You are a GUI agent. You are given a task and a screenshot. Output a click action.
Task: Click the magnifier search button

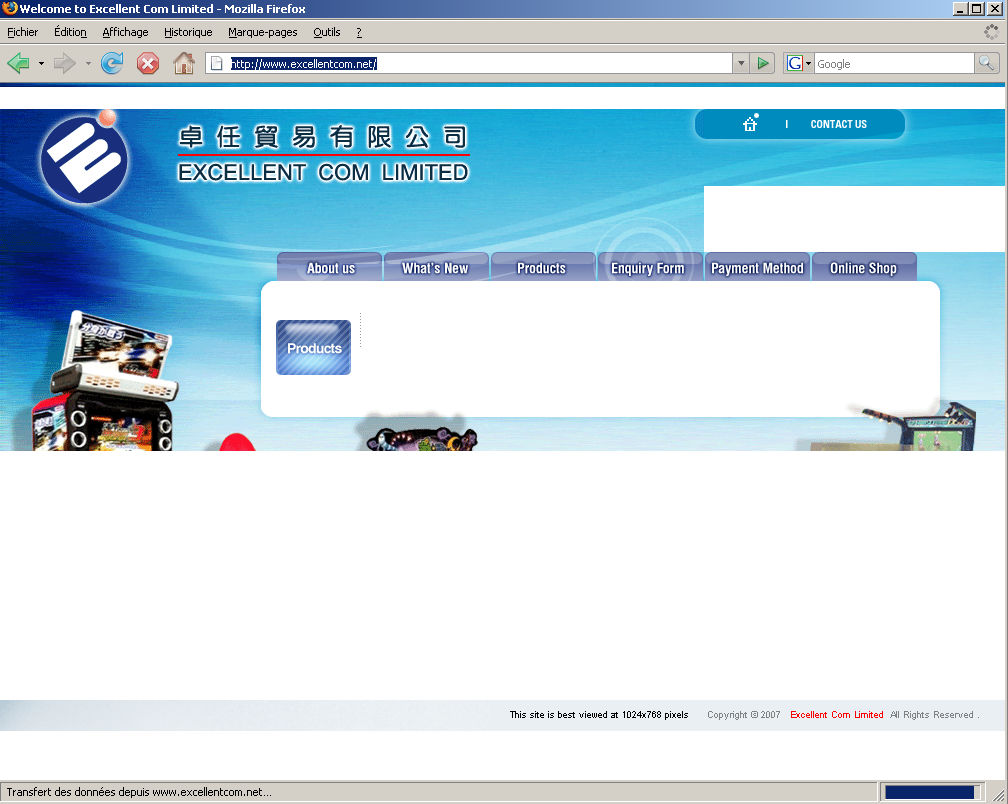pos(987,63)
